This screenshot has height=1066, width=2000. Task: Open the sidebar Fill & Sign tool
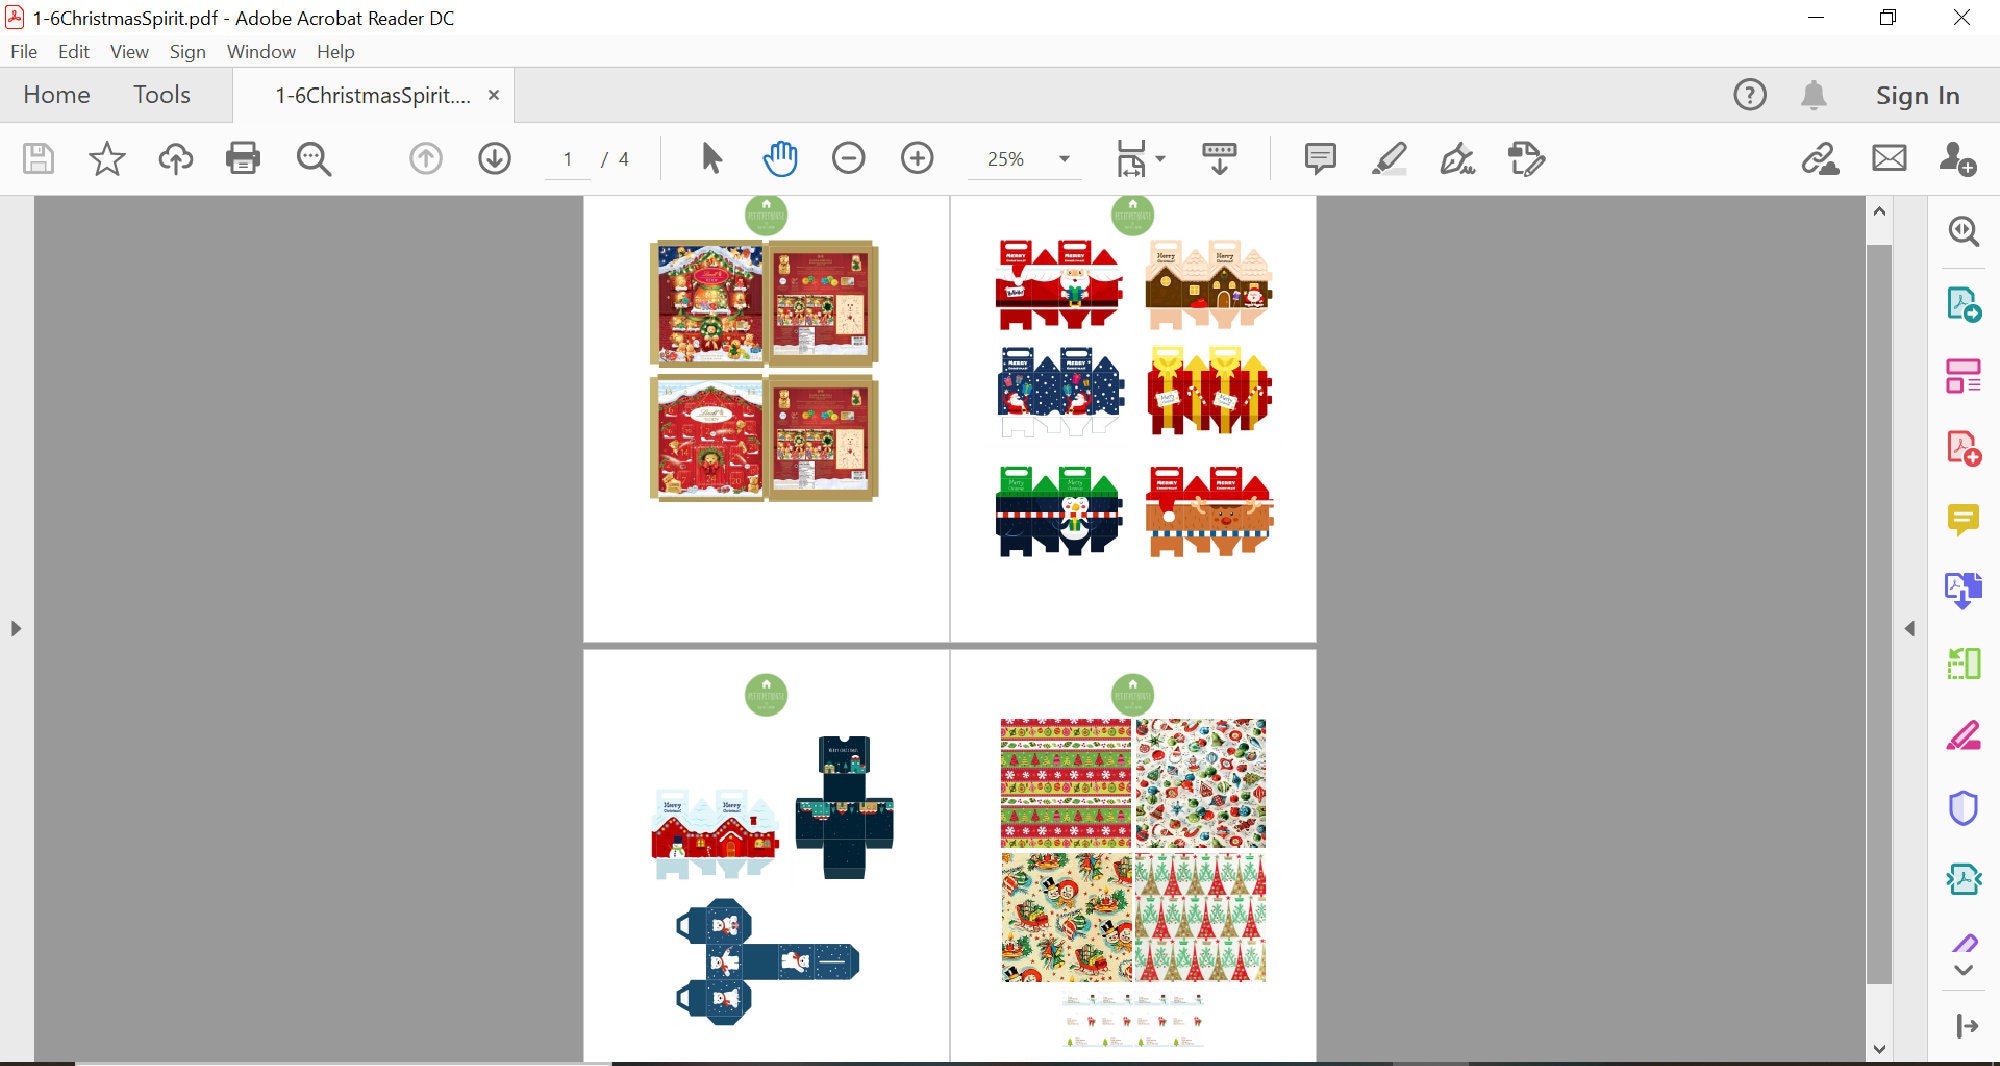1963,736
